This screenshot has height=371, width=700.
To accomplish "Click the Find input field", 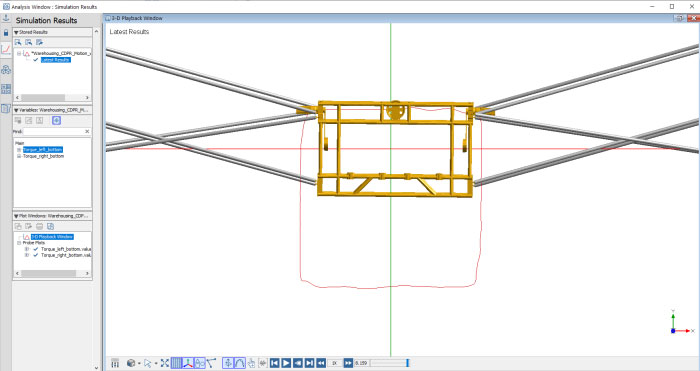I will click(54, 131).
